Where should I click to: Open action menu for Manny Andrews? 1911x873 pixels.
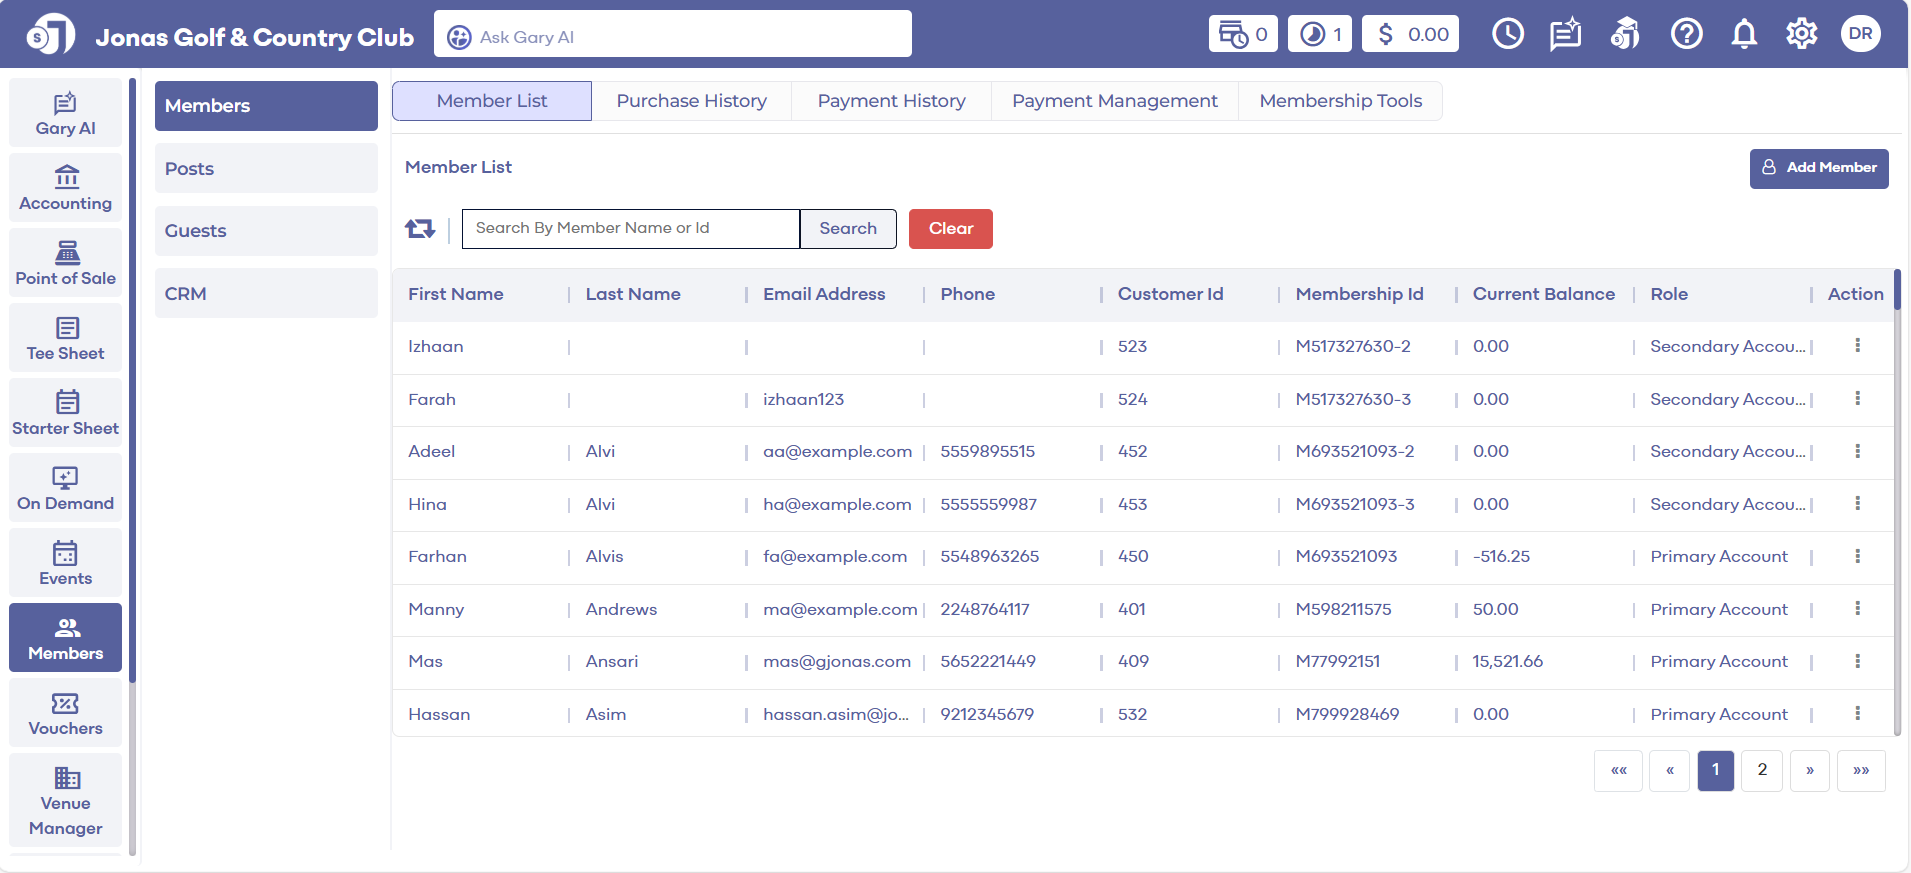[x=1857, y=609]
